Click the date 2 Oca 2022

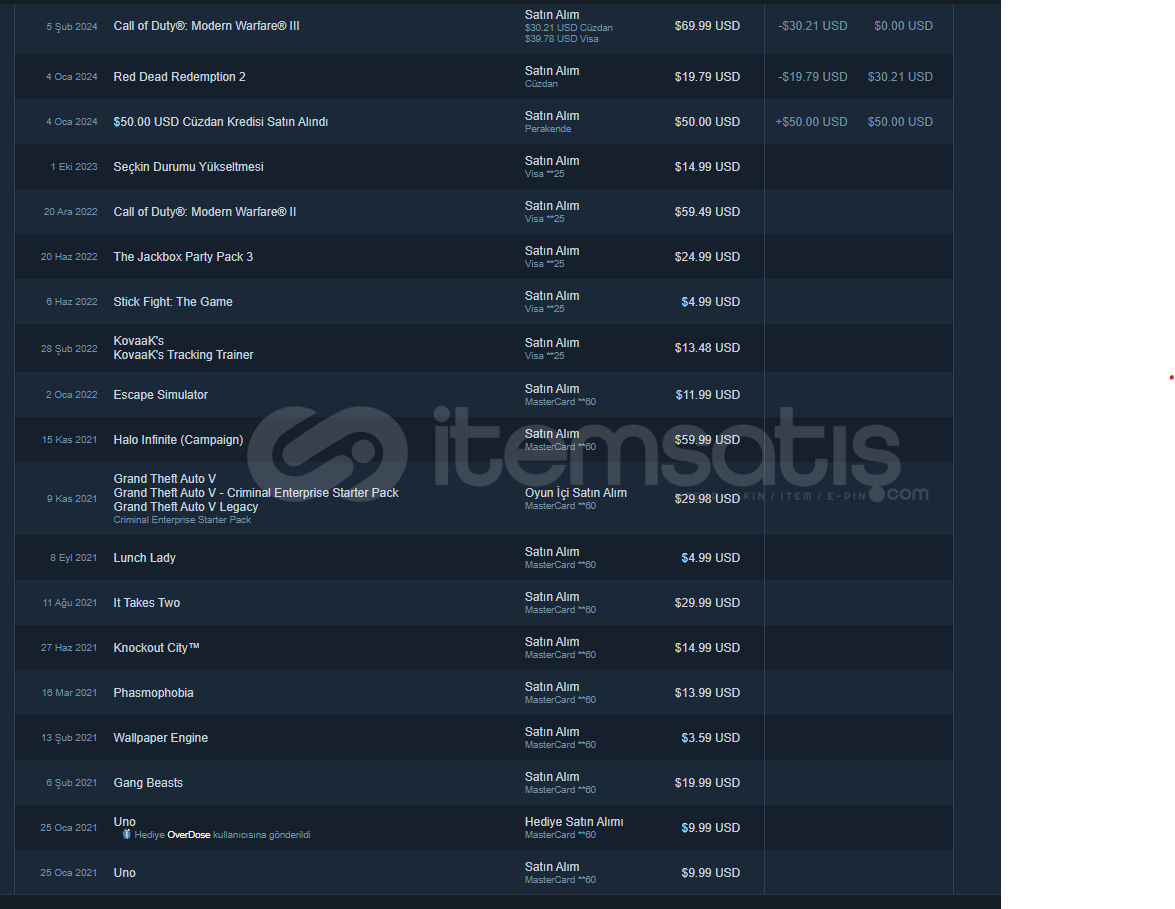tap(72, 395)
